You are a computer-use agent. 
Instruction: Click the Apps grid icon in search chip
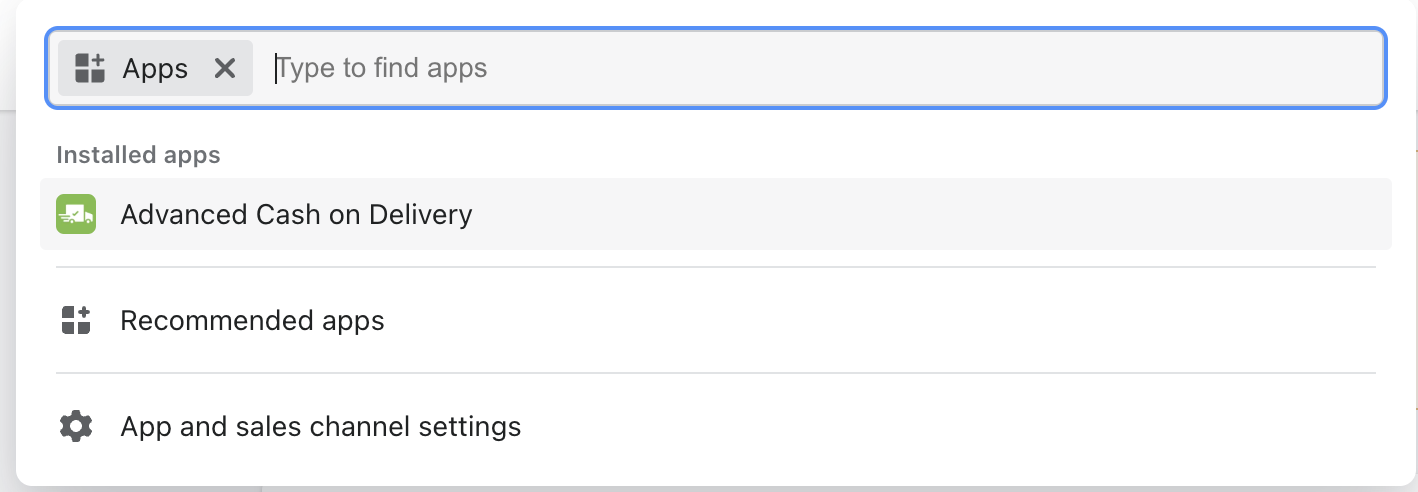90,68
